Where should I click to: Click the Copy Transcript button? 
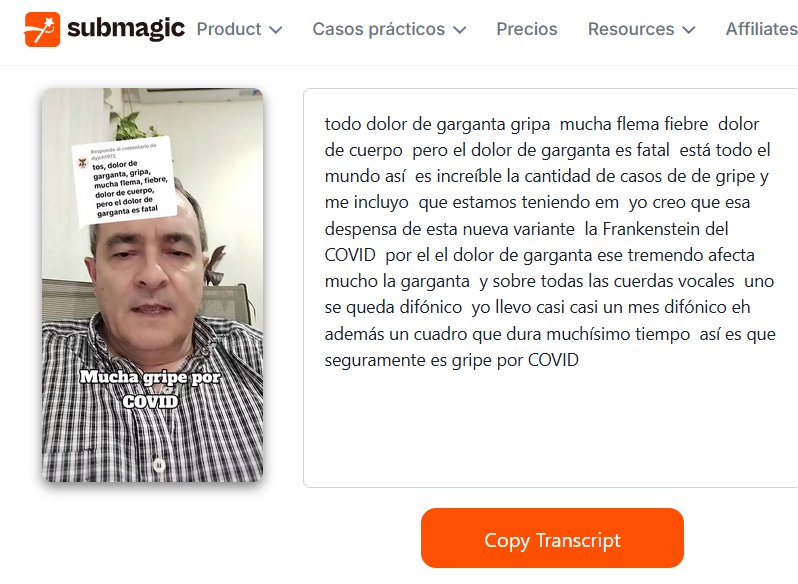pyautogui.click(x=552, y=538)
